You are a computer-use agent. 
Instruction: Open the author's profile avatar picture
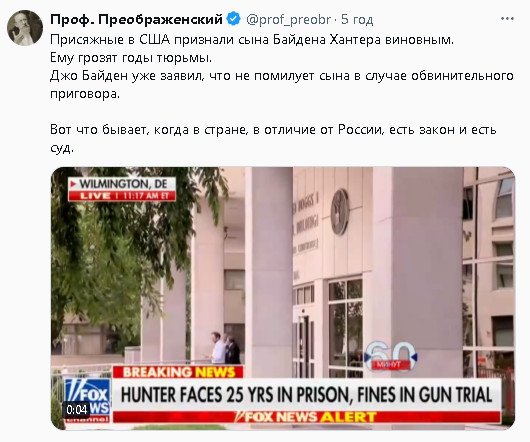click(x=25, y=28)
